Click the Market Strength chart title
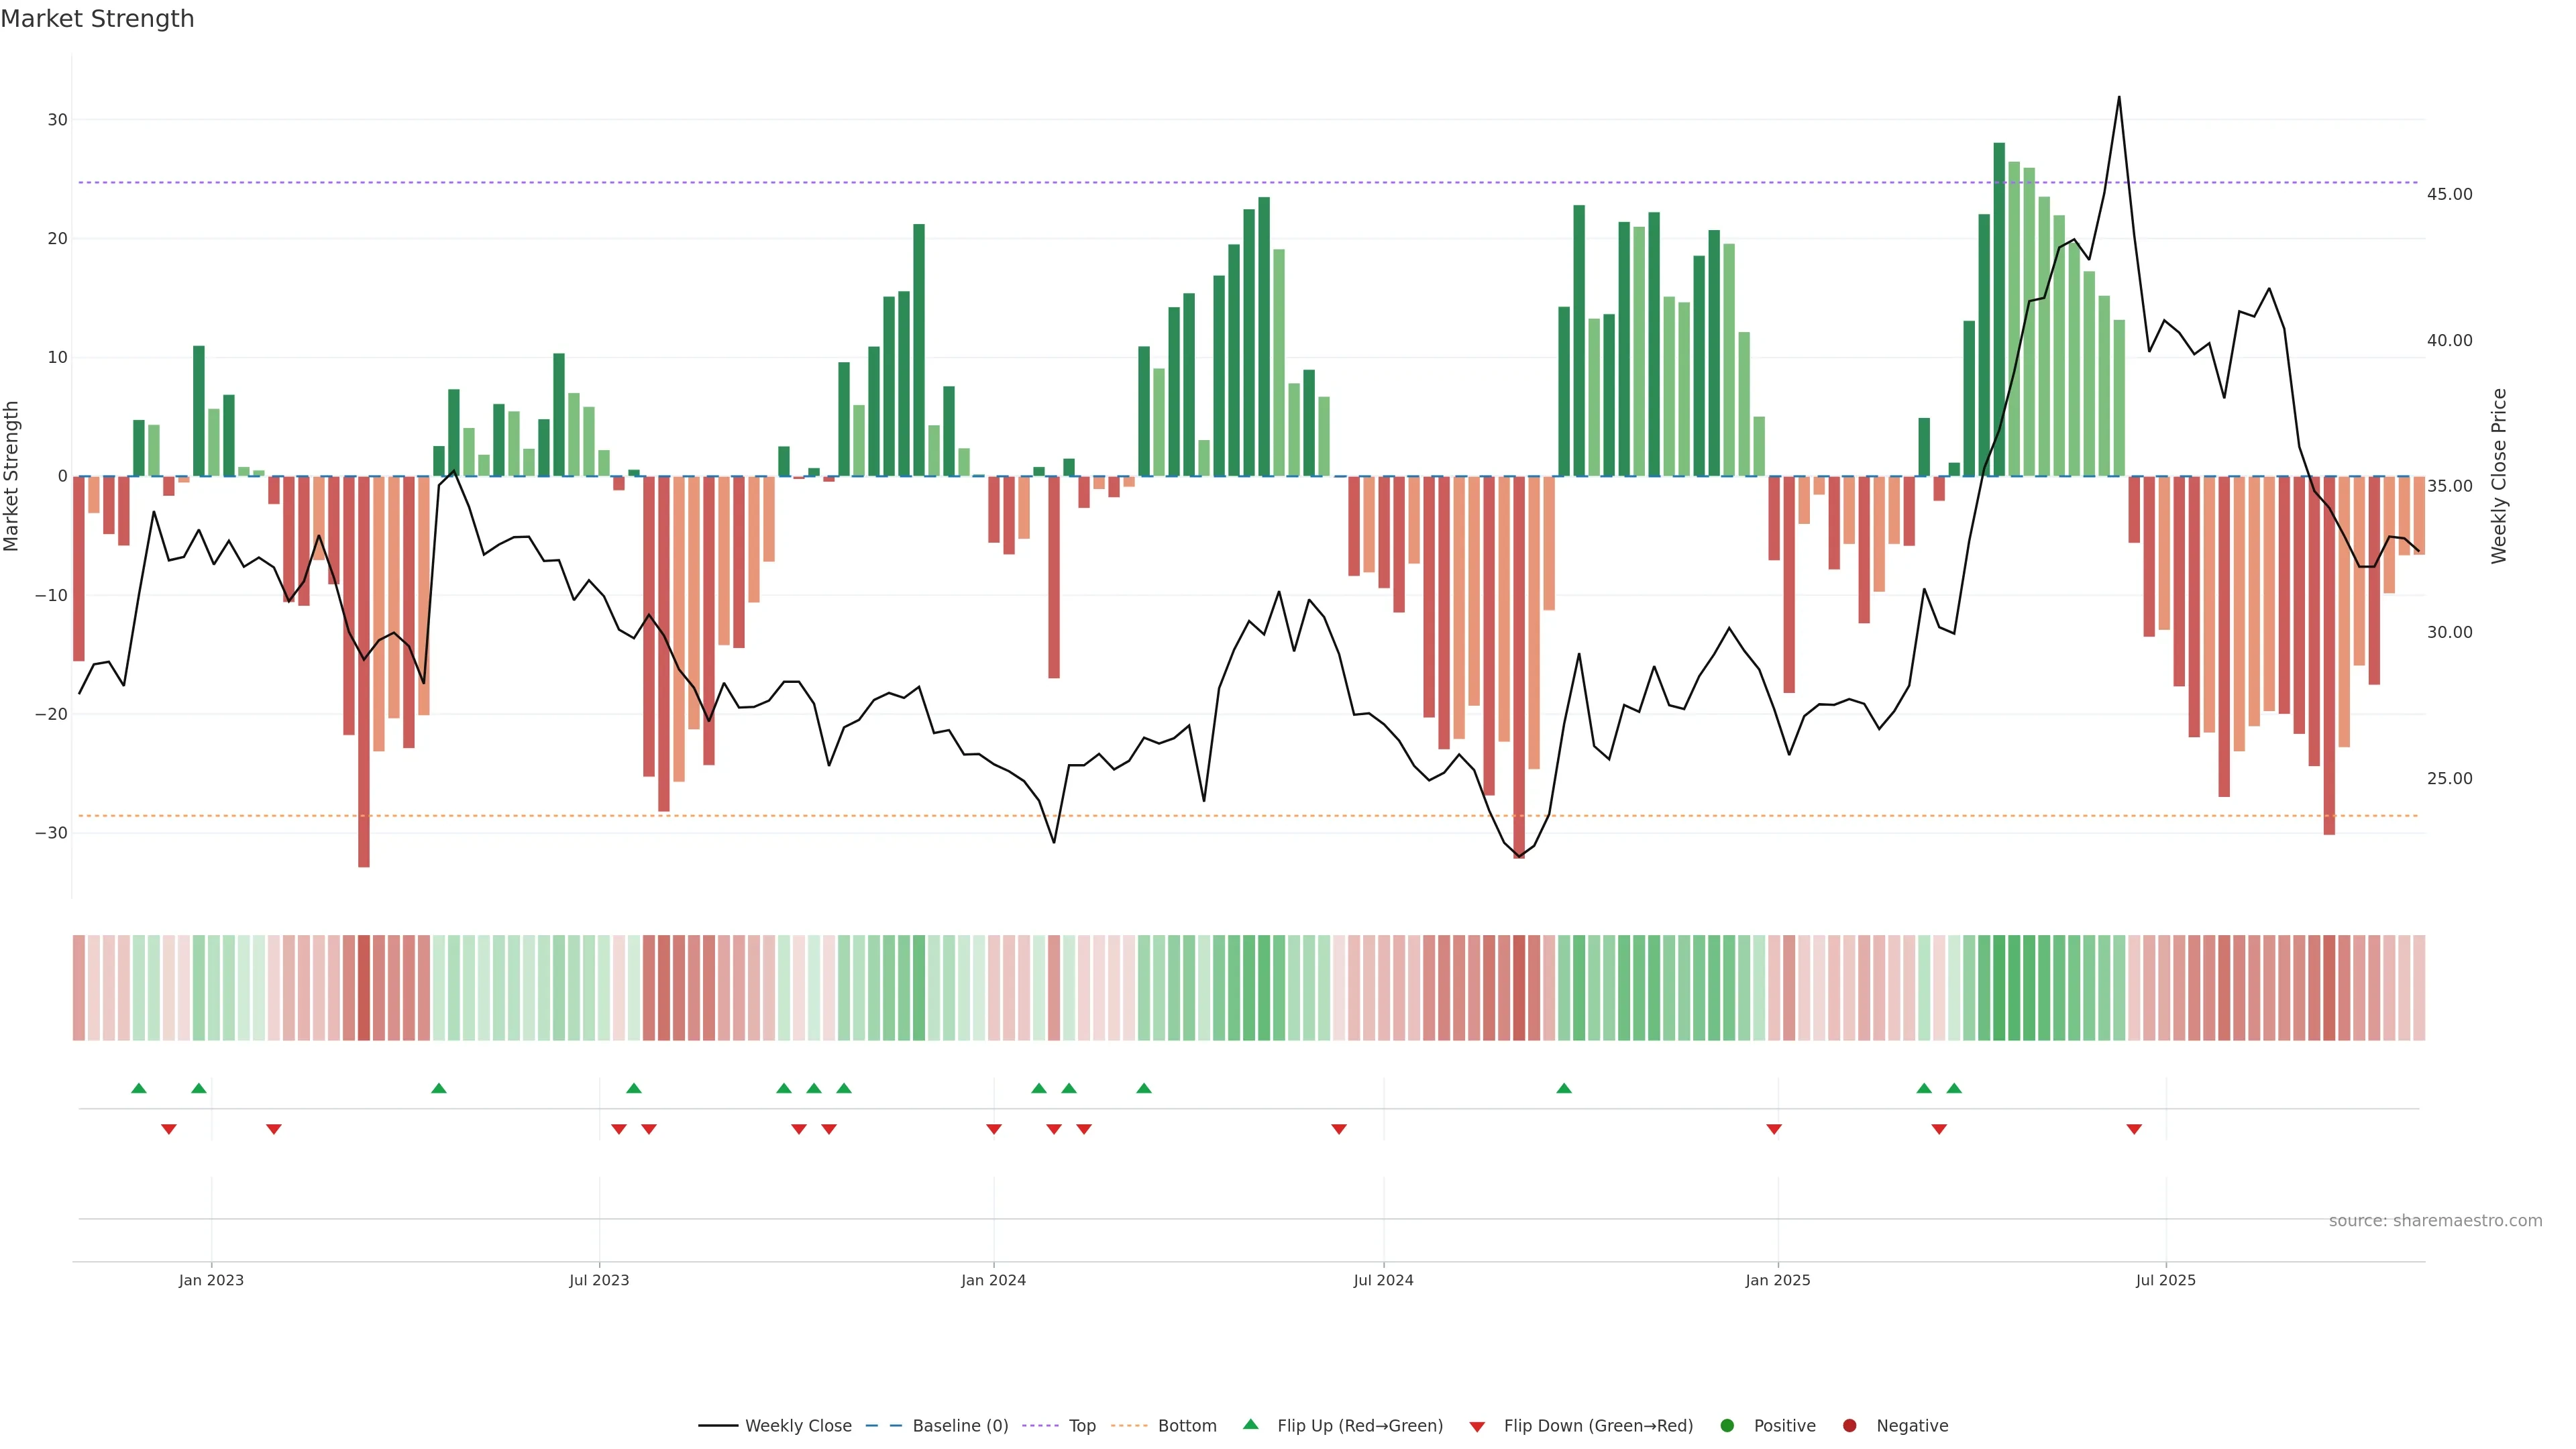 pos(97,19)
